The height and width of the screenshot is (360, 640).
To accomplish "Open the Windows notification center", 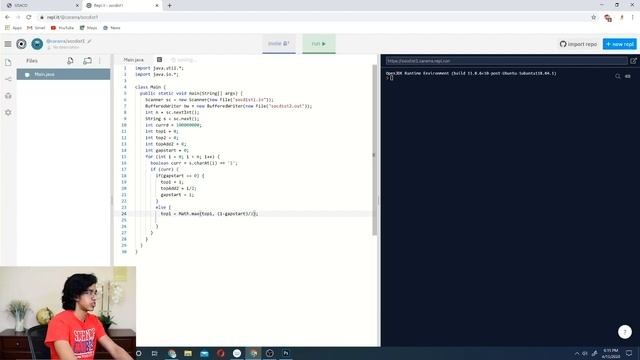I will coord(629,353).
